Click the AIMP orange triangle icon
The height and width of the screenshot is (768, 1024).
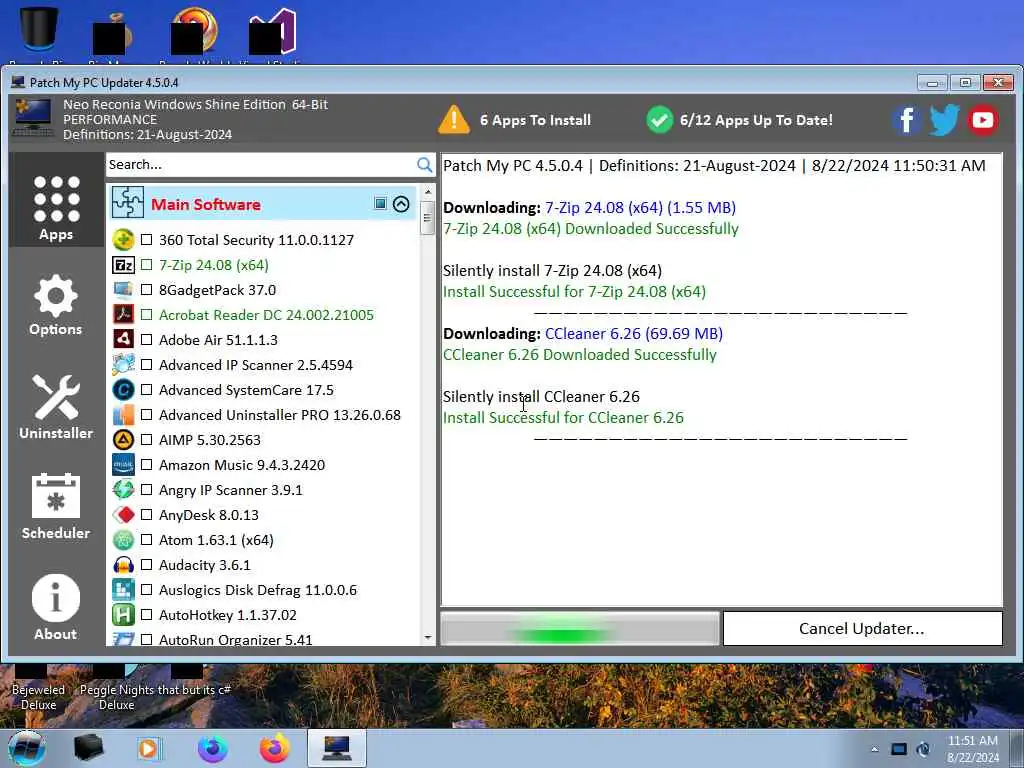123,440
